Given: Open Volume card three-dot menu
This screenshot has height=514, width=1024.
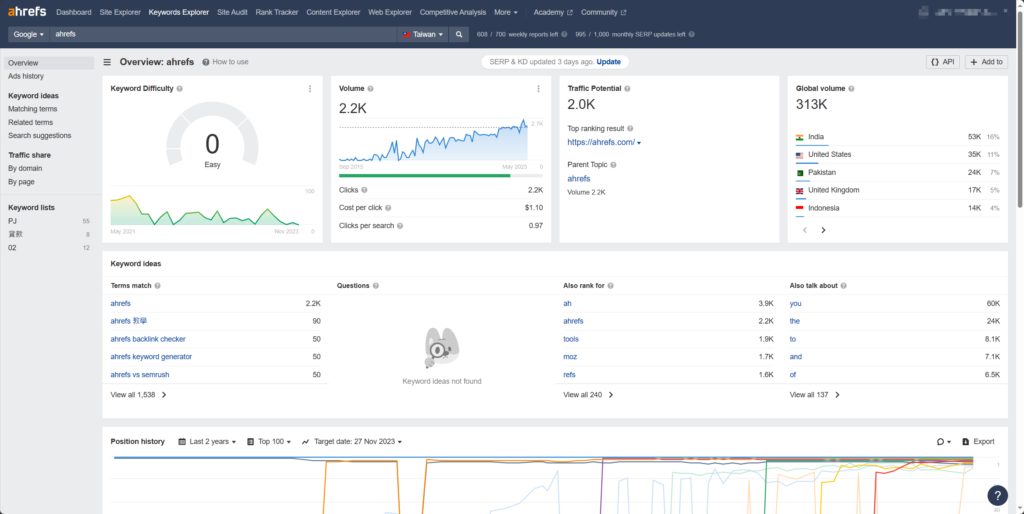Looking at the screenshot, I should pos(538,89).
